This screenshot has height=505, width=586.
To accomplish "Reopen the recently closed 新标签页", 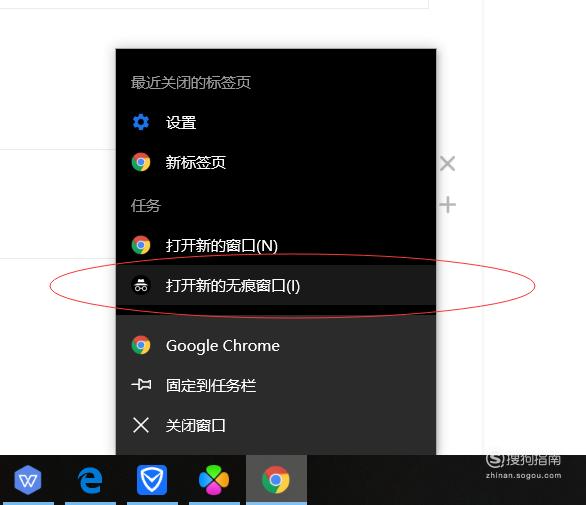I will pyautogui.click(x=276, y=162).
